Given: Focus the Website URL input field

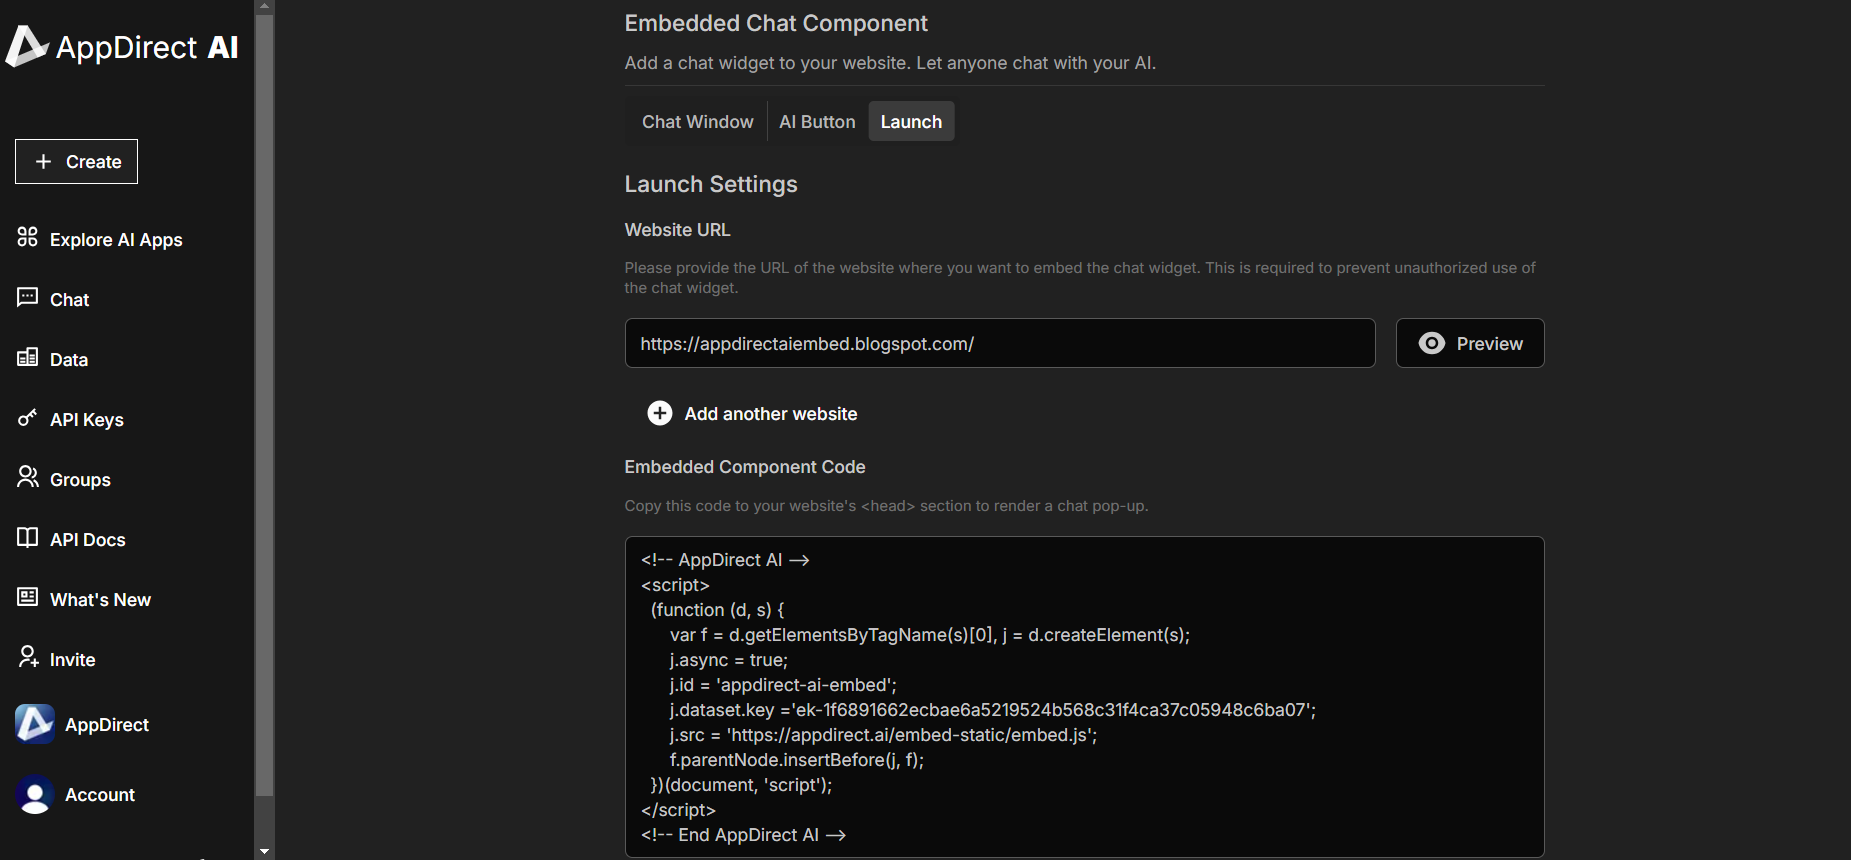Looking at the screenshot, I should pyautogui.click(x=1000, y=343).
